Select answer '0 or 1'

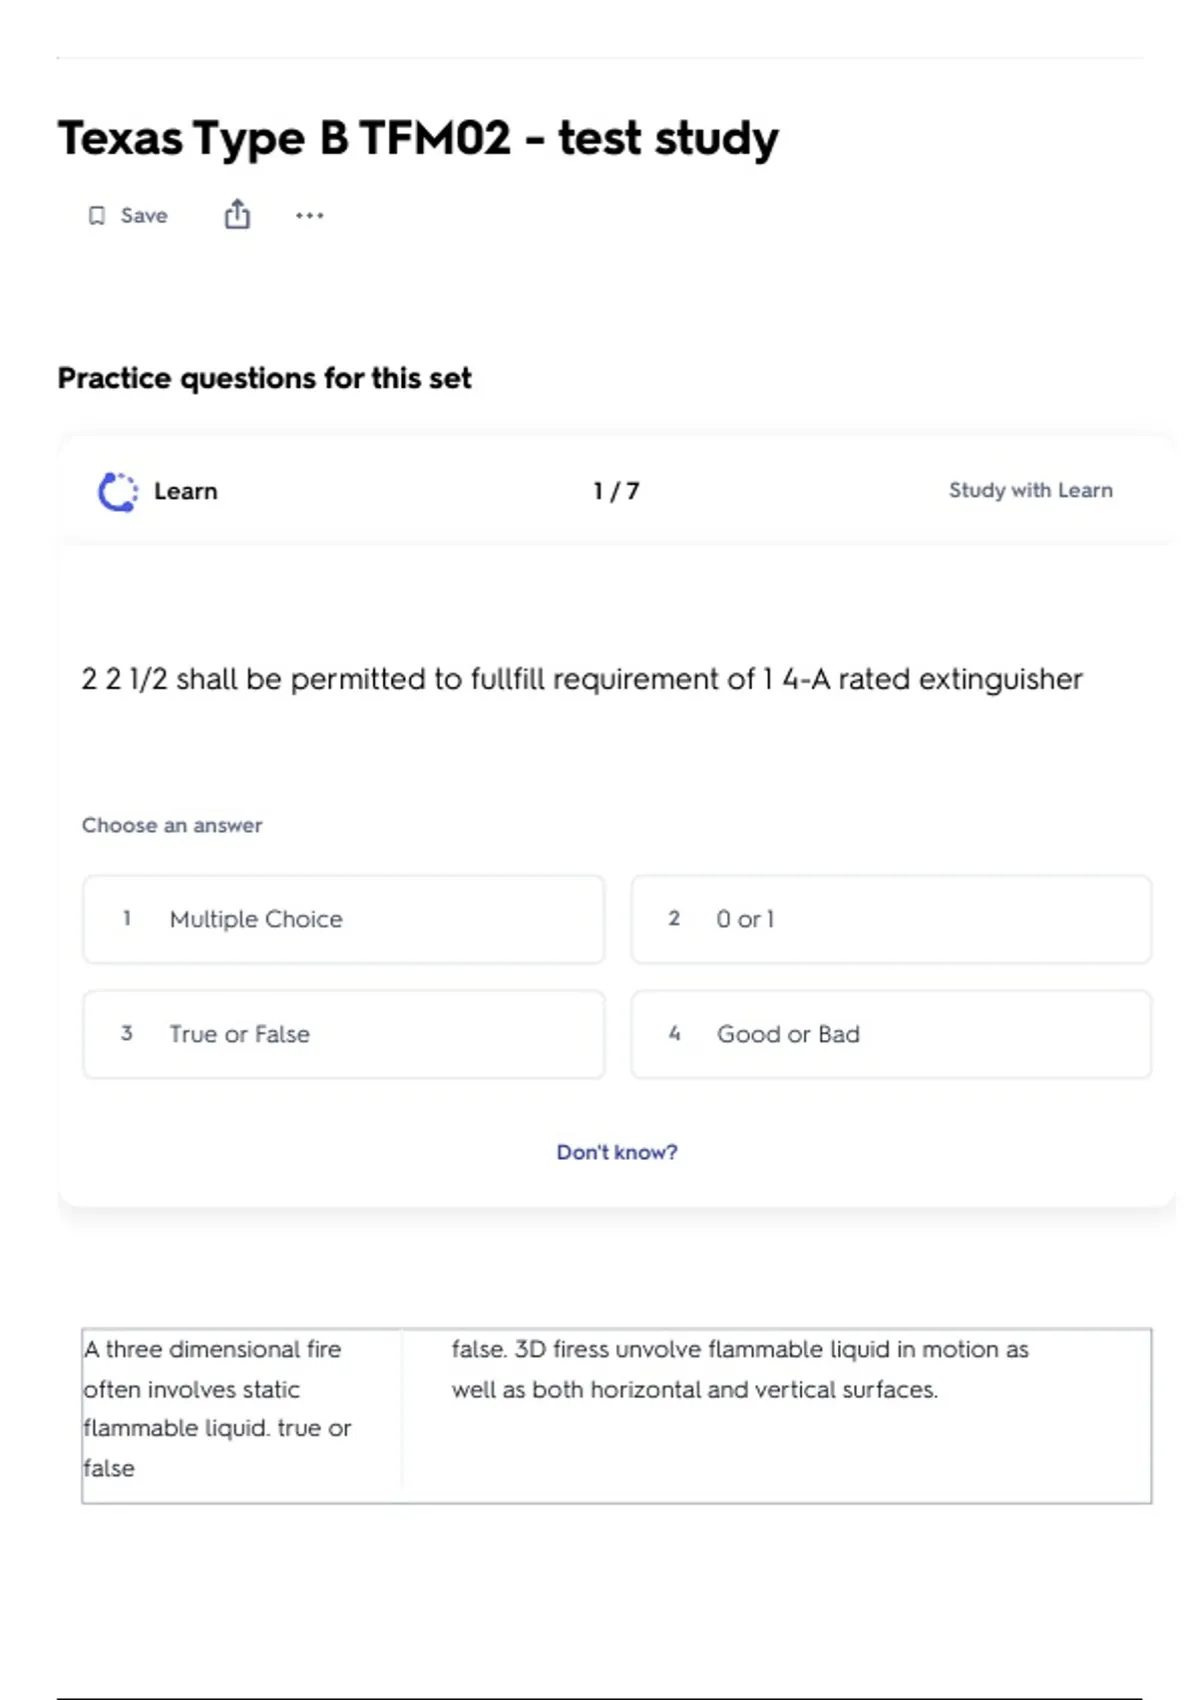coord(891,919)
